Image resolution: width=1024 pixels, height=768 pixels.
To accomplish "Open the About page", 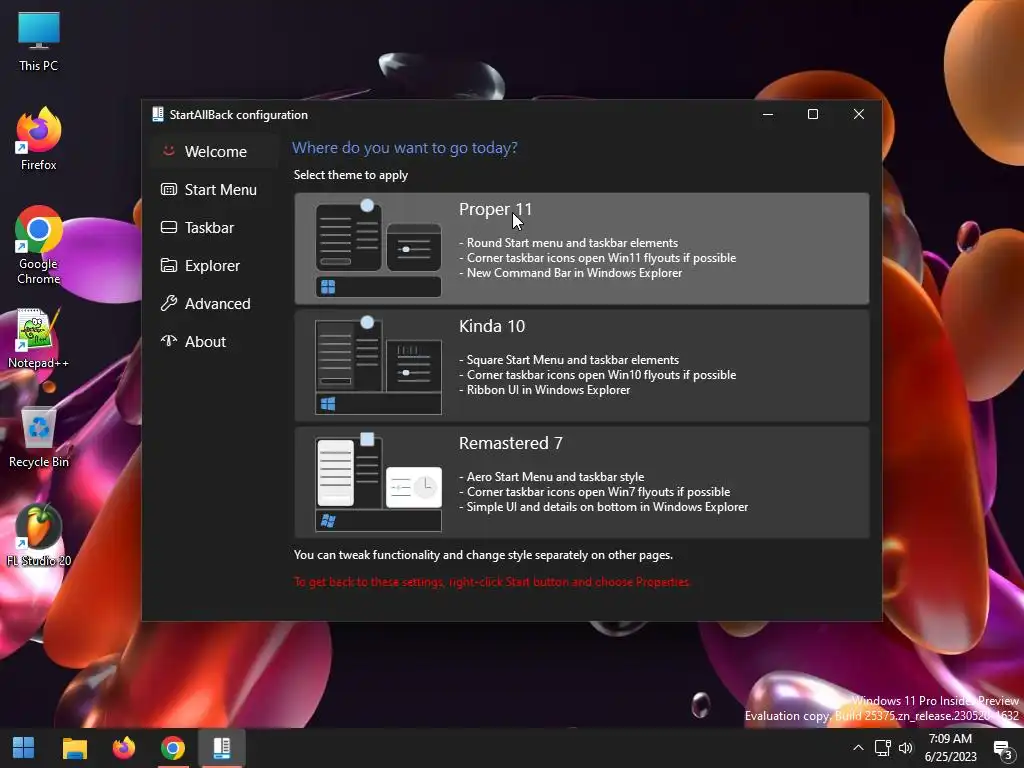I will pyautogui.click(x=214, y=341).
